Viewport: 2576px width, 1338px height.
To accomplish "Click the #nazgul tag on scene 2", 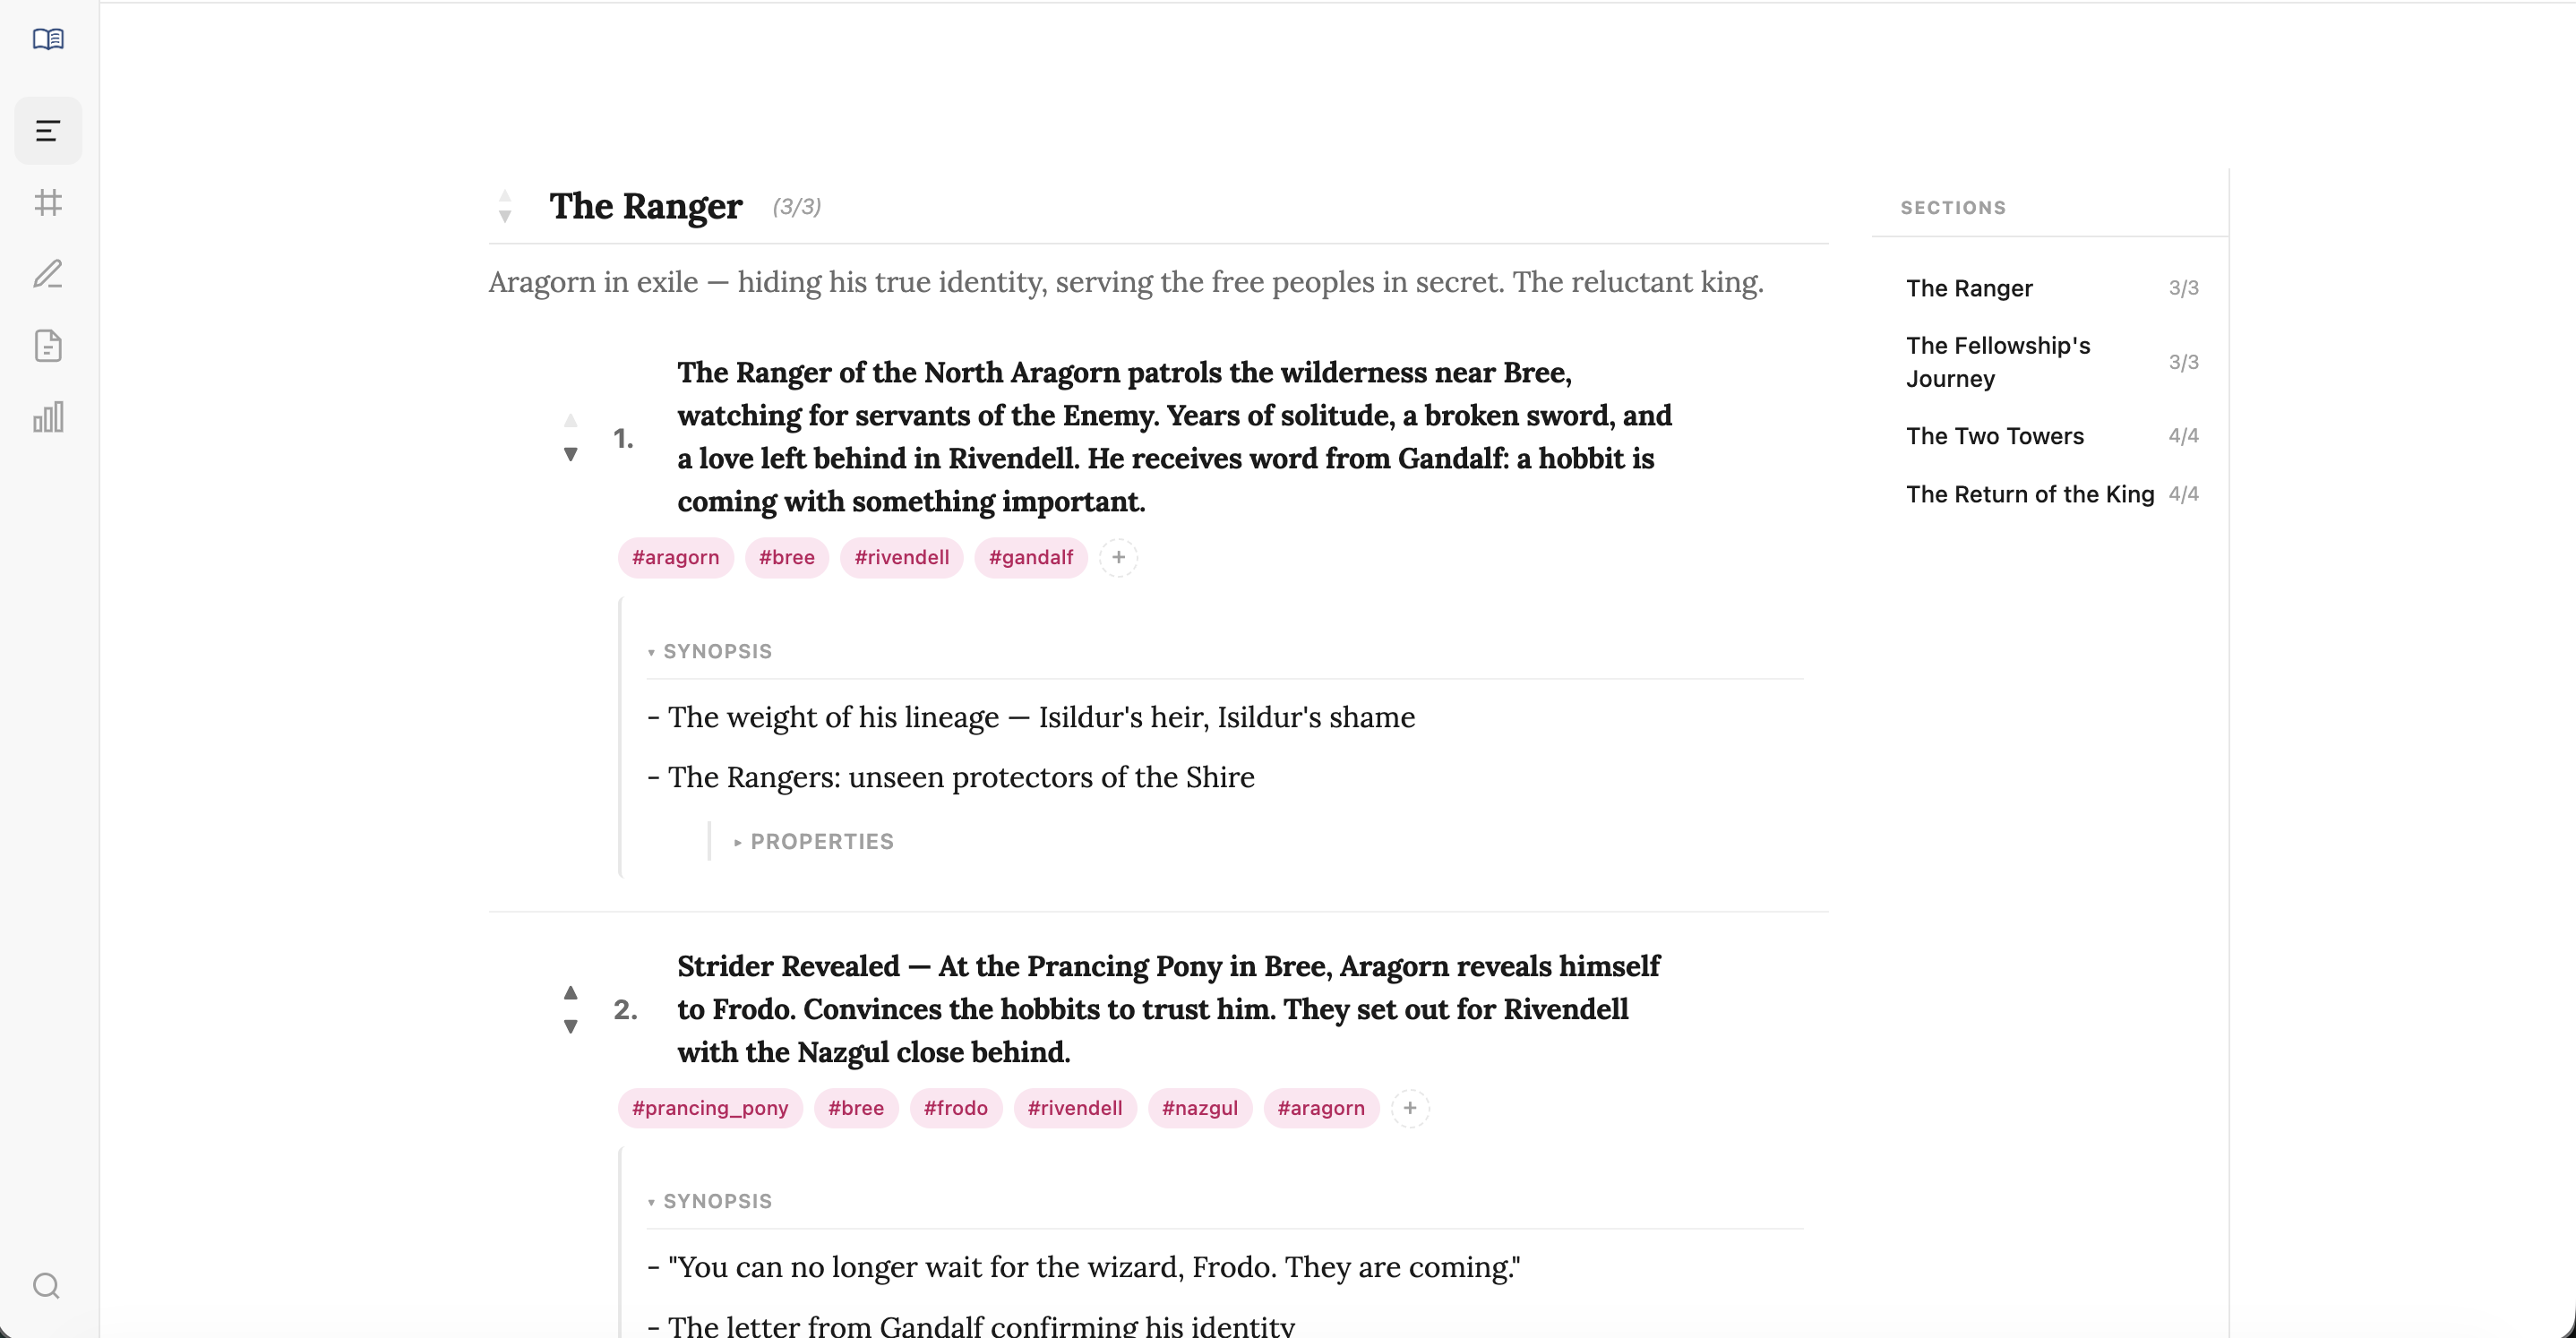I will tap(1200, 1108).
